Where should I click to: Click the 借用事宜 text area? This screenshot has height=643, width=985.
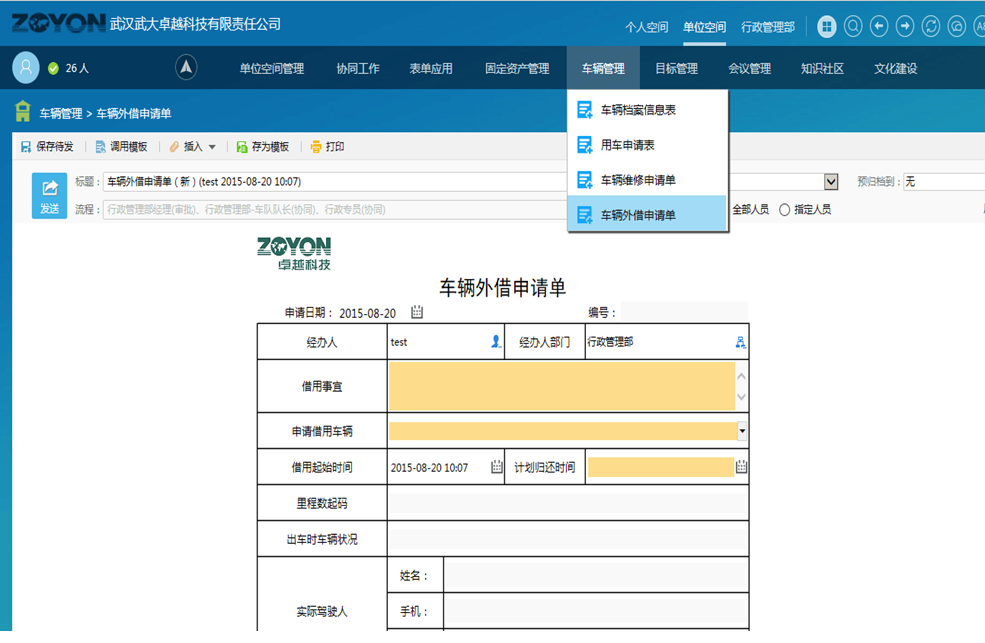click(561, 386)
